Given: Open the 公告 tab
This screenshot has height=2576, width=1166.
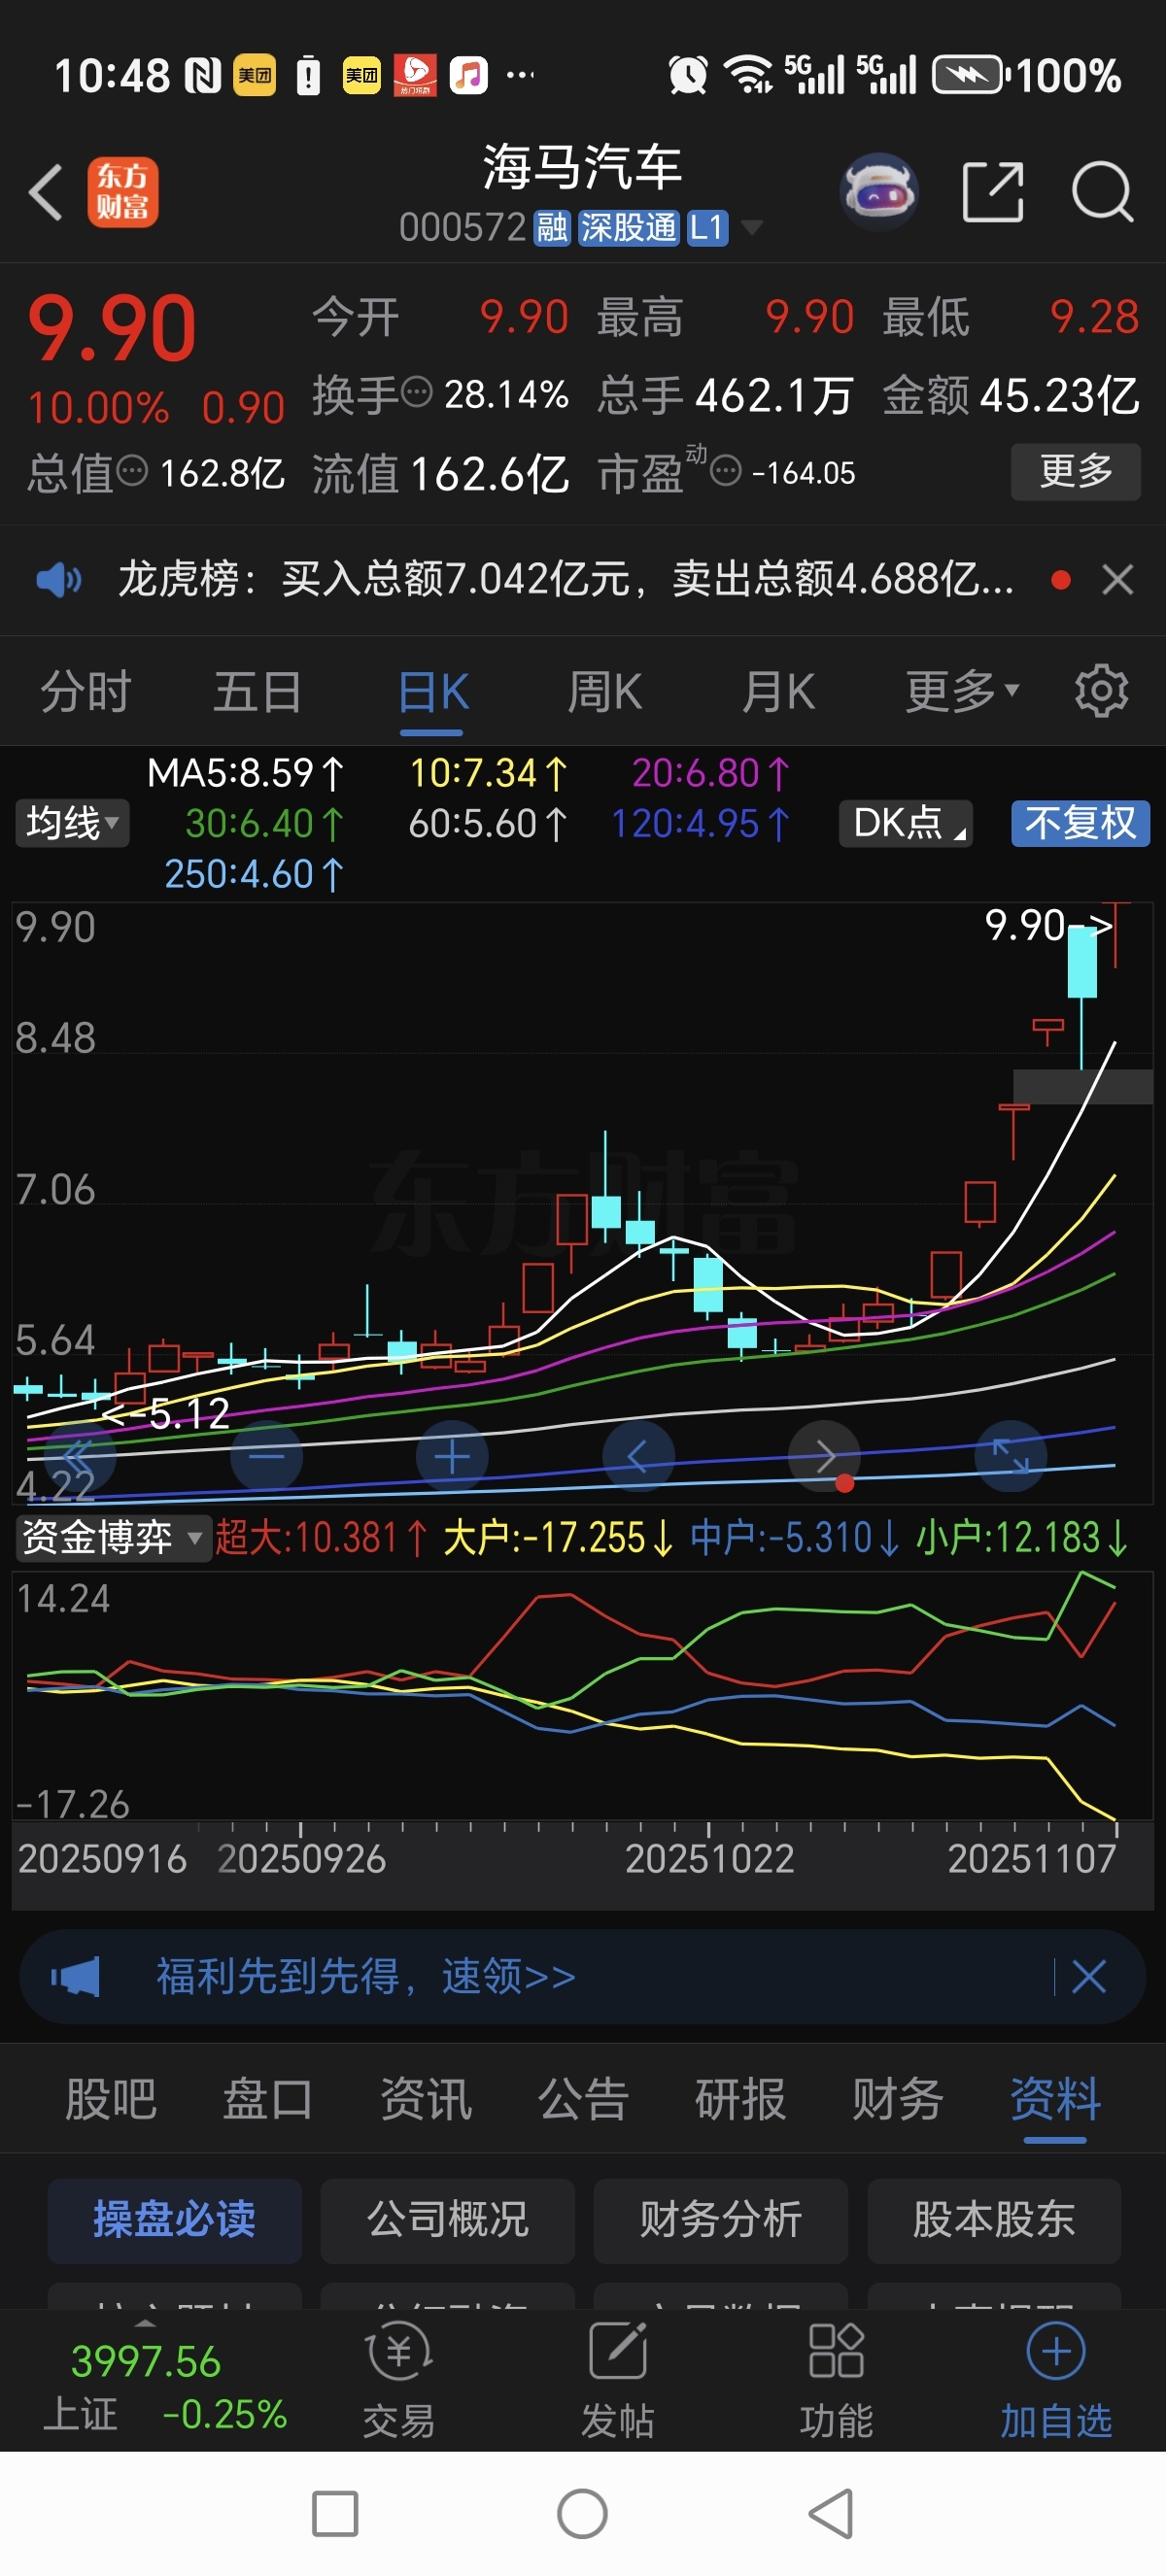Looking at the screenshot, I should tap(583, 2099).
